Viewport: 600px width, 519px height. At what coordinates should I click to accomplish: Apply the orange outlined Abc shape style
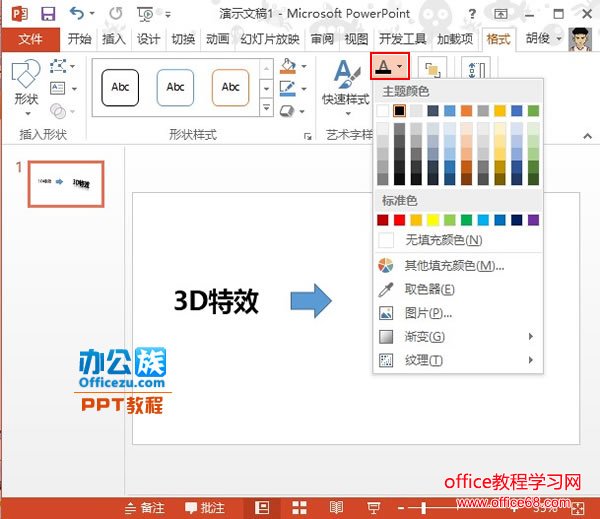(230, 88)
